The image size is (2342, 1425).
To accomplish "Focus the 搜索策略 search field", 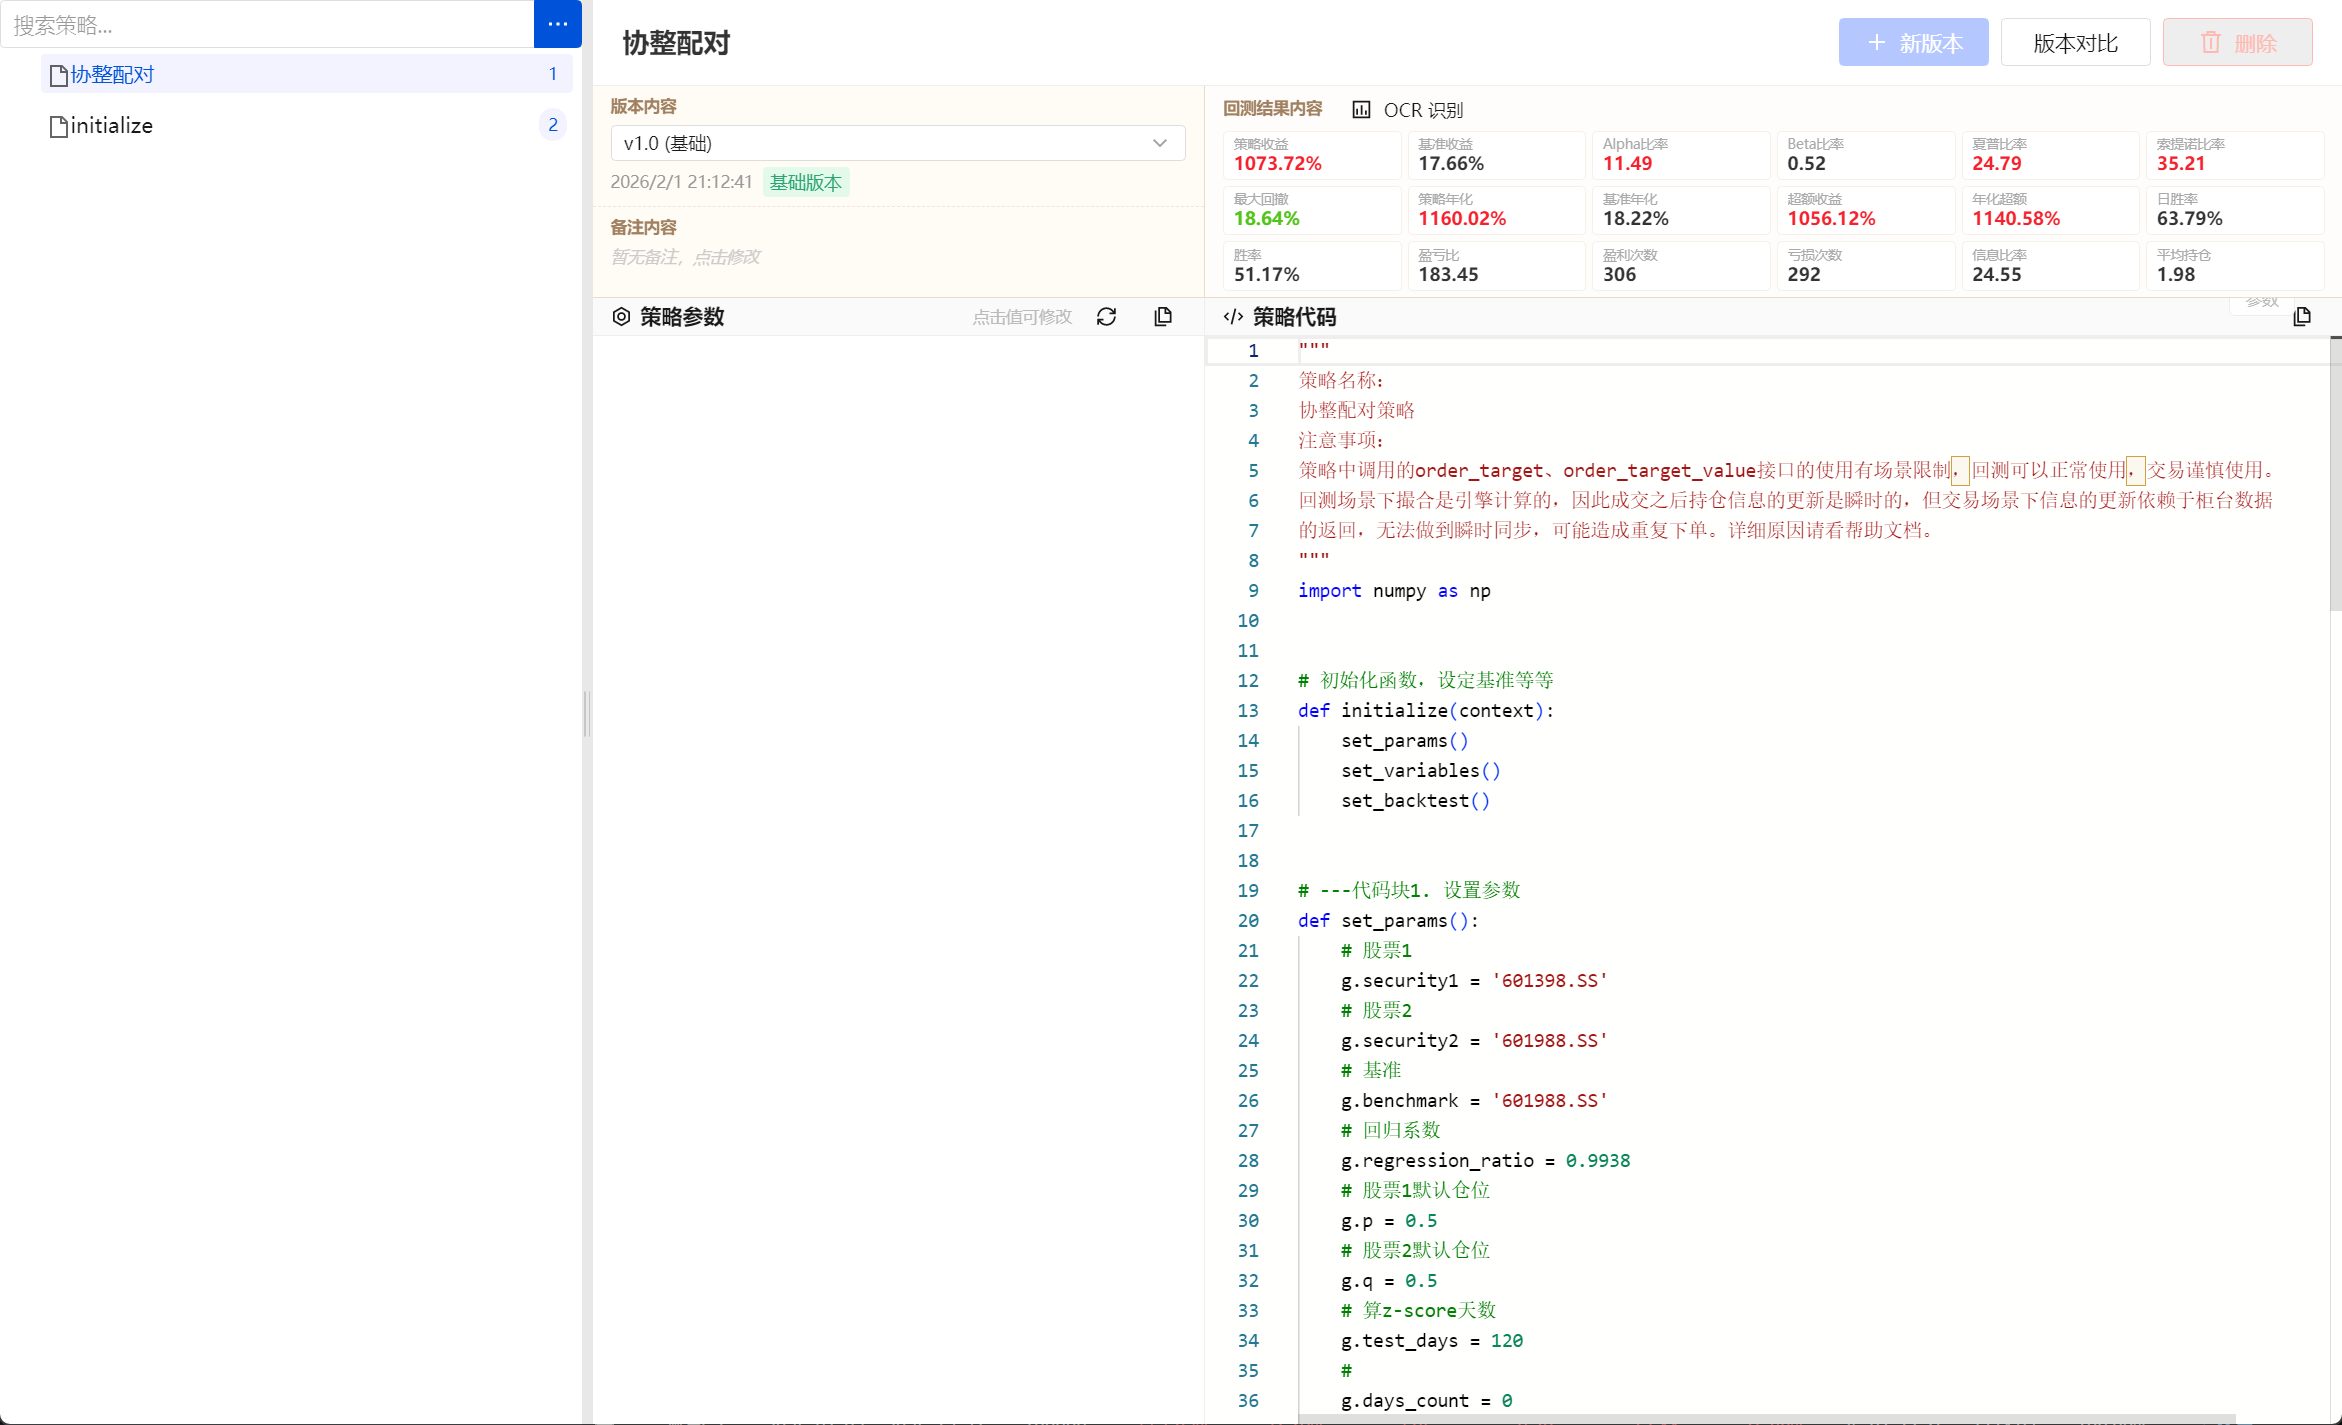I will [x=267, y=25].
